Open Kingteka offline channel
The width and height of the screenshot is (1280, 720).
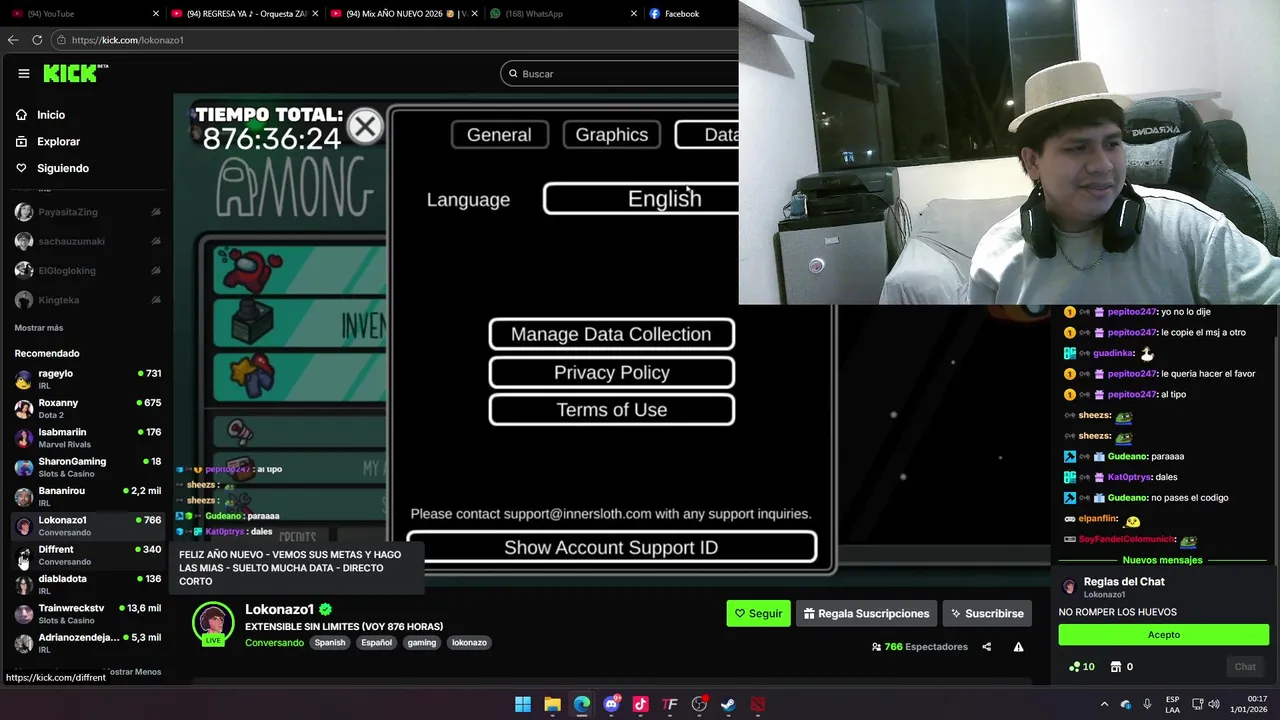click(88, 300)
